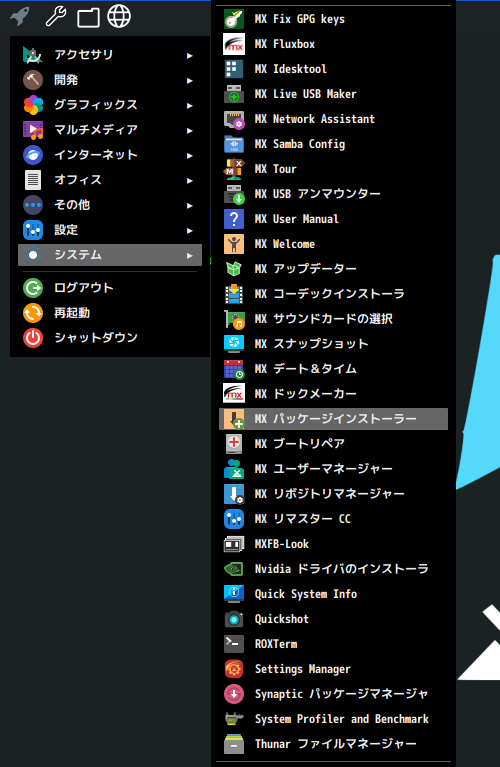Click the Quickshot camera icon

tap(234, 619)
